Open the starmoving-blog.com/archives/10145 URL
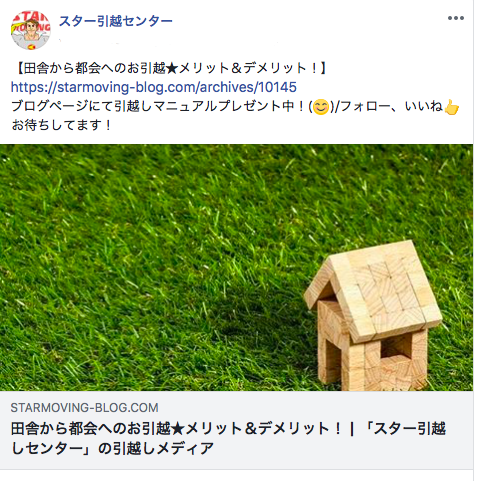Viewport: 481px width, 481px height. coord(154,87)
